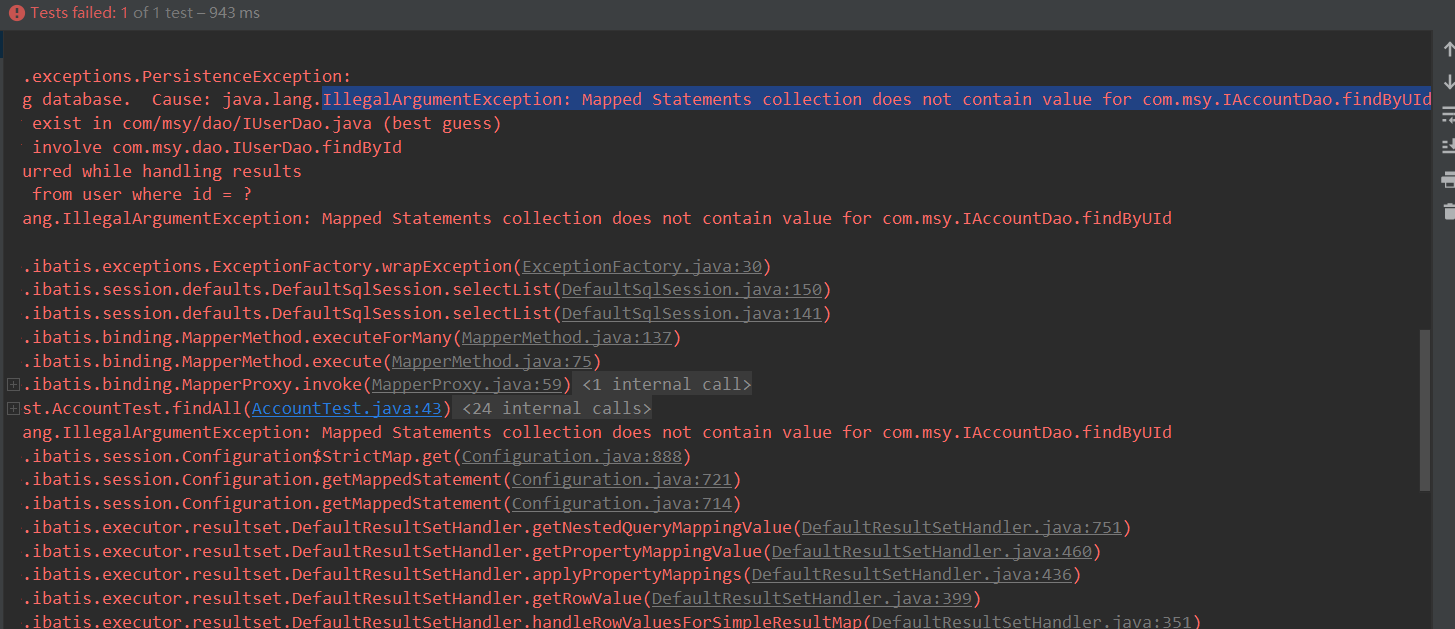Open the Configuration.java:714 link
The height and width of the screenshot is (629, 1455).
tap(622, 504)
